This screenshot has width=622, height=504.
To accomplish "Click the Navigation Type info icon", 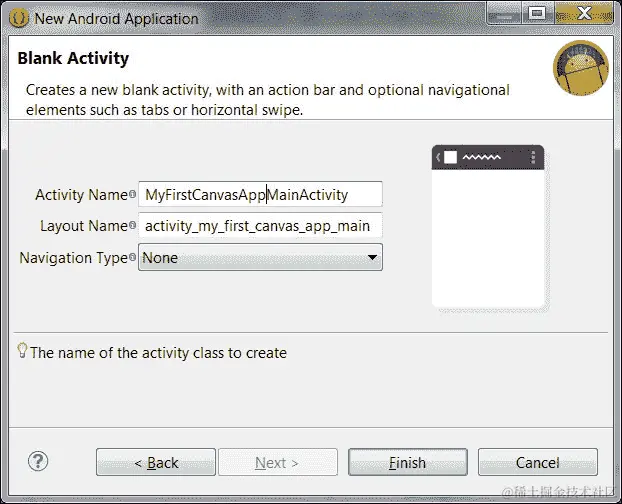I will tap(132, 257).
